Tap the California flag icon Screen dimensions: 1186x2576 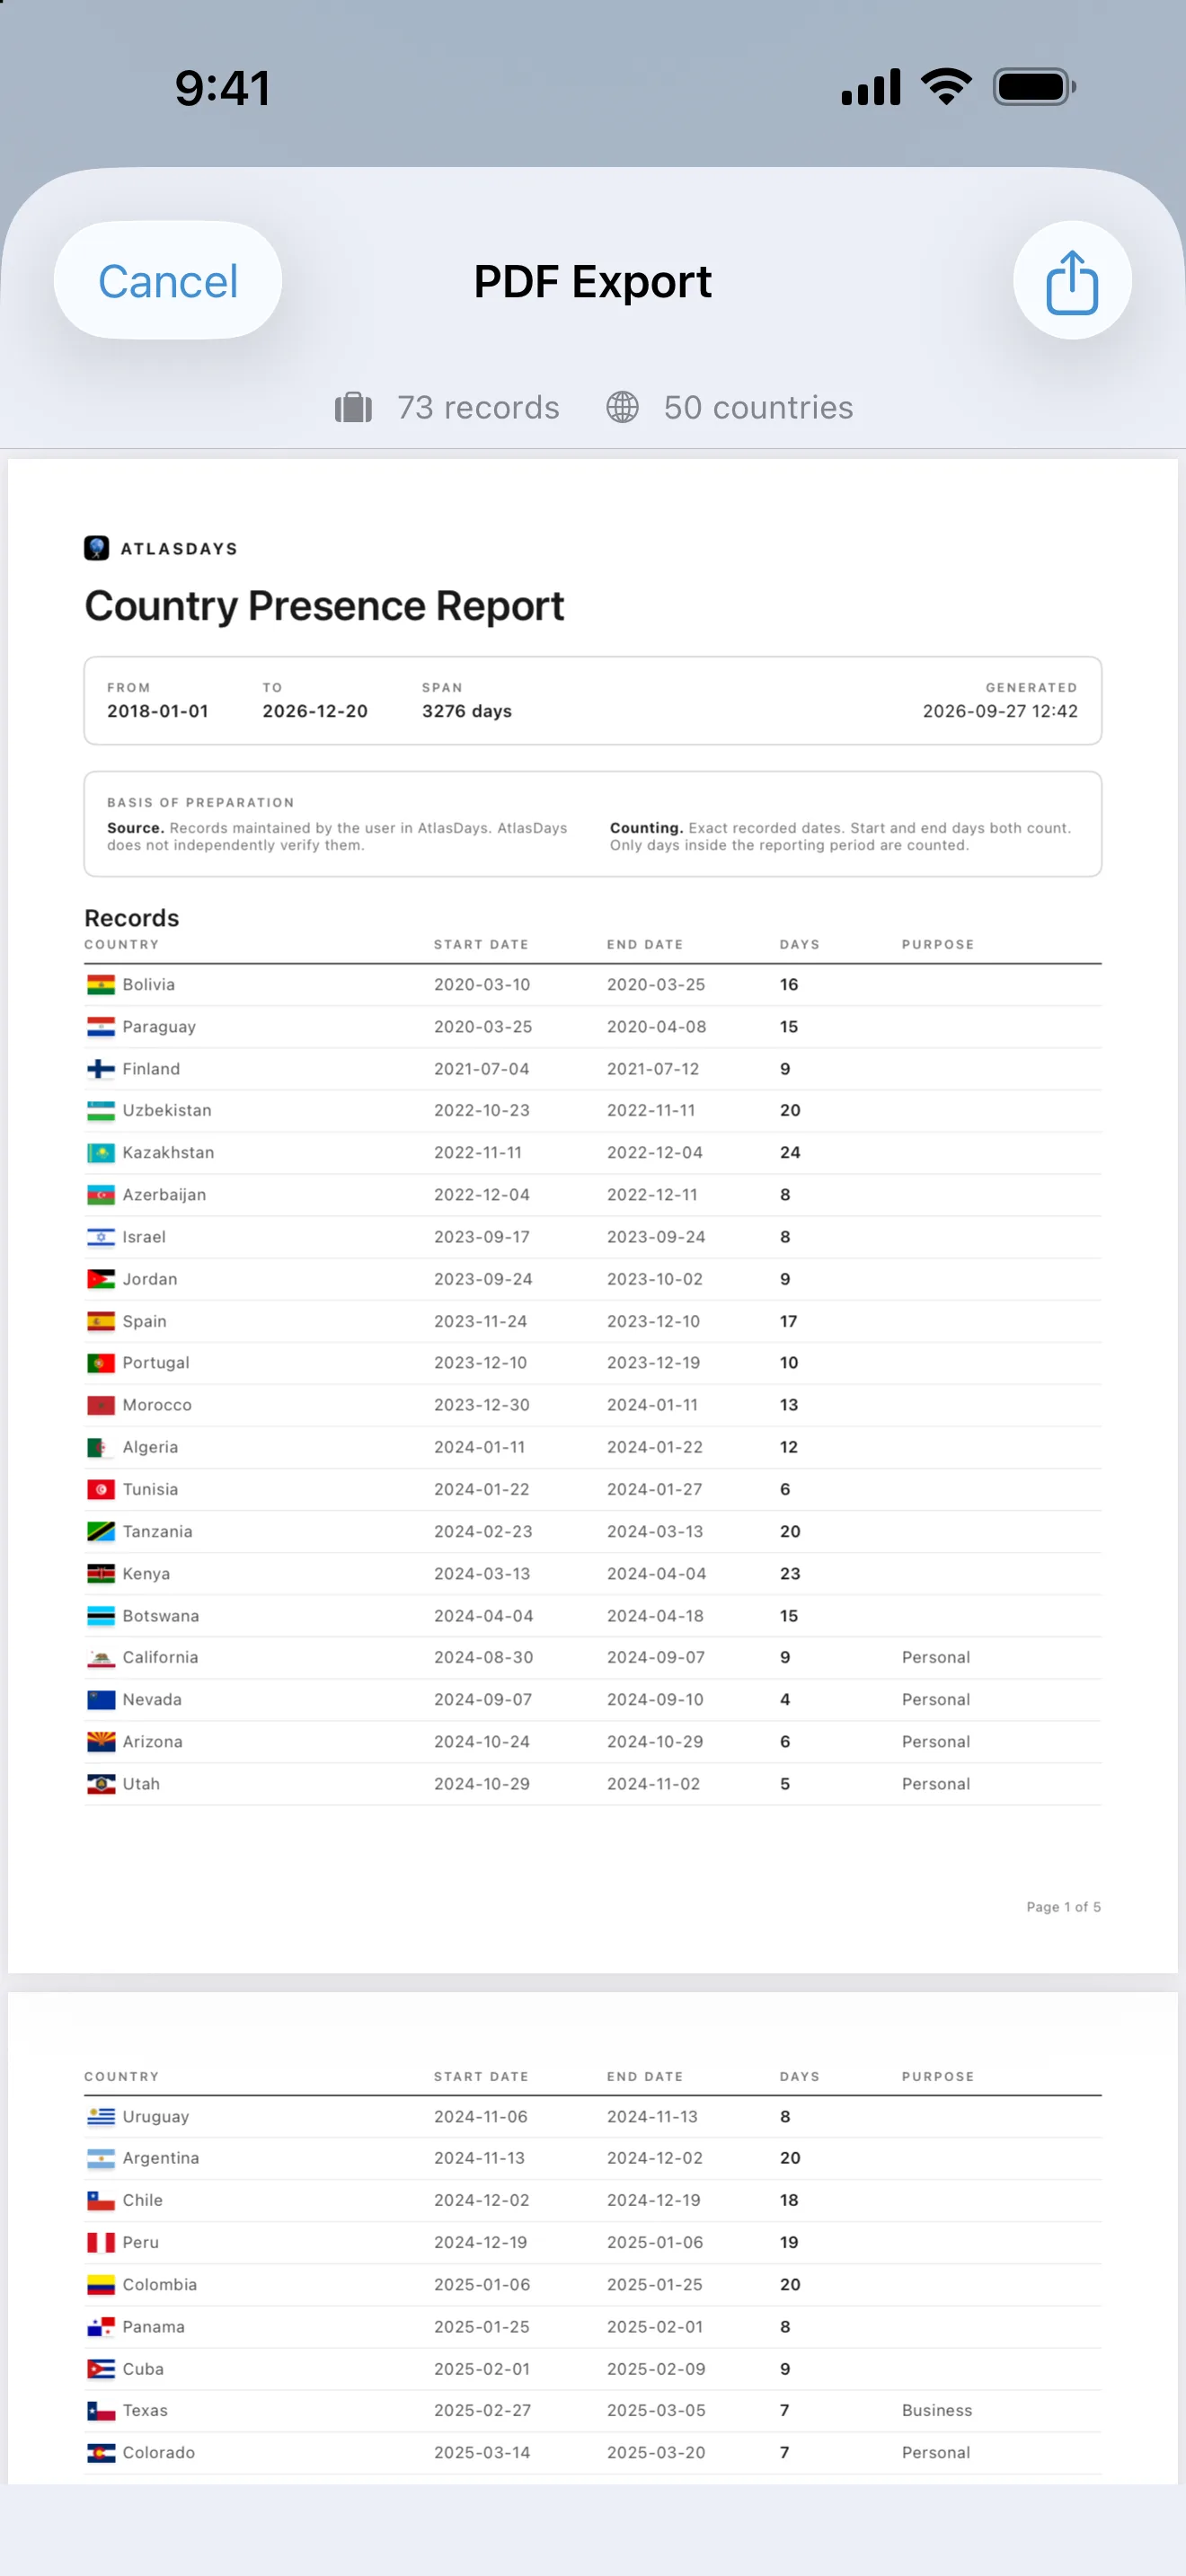(x=101, y=1658)
